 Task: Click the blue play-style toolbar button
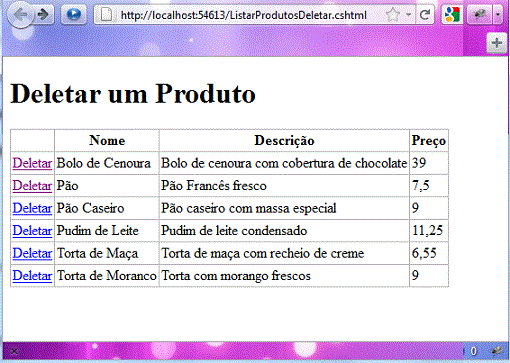(x=73, y=15)
